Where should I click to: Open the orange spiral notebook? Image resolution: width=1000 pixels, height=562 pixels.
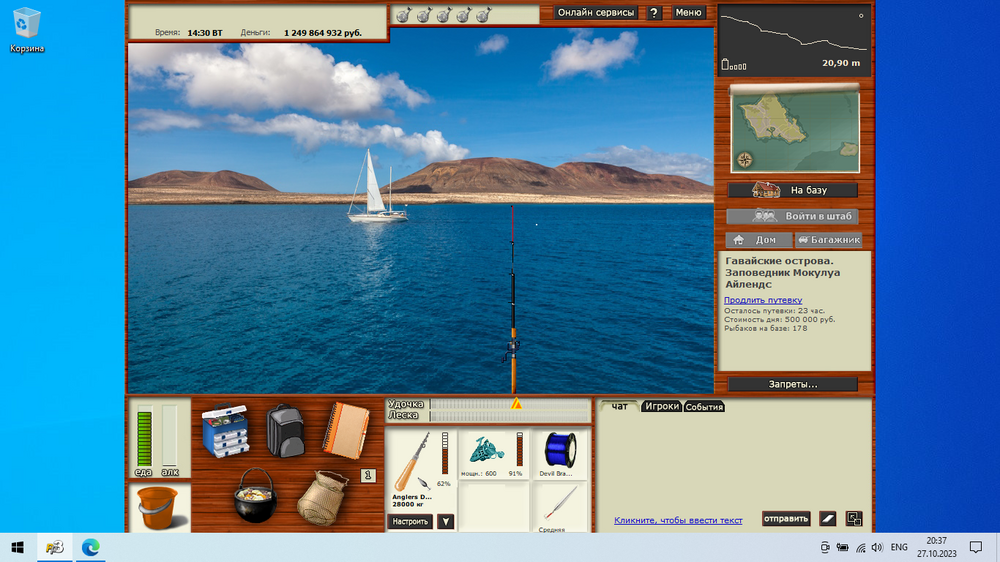pyautogui.click(x=346, y=429)
